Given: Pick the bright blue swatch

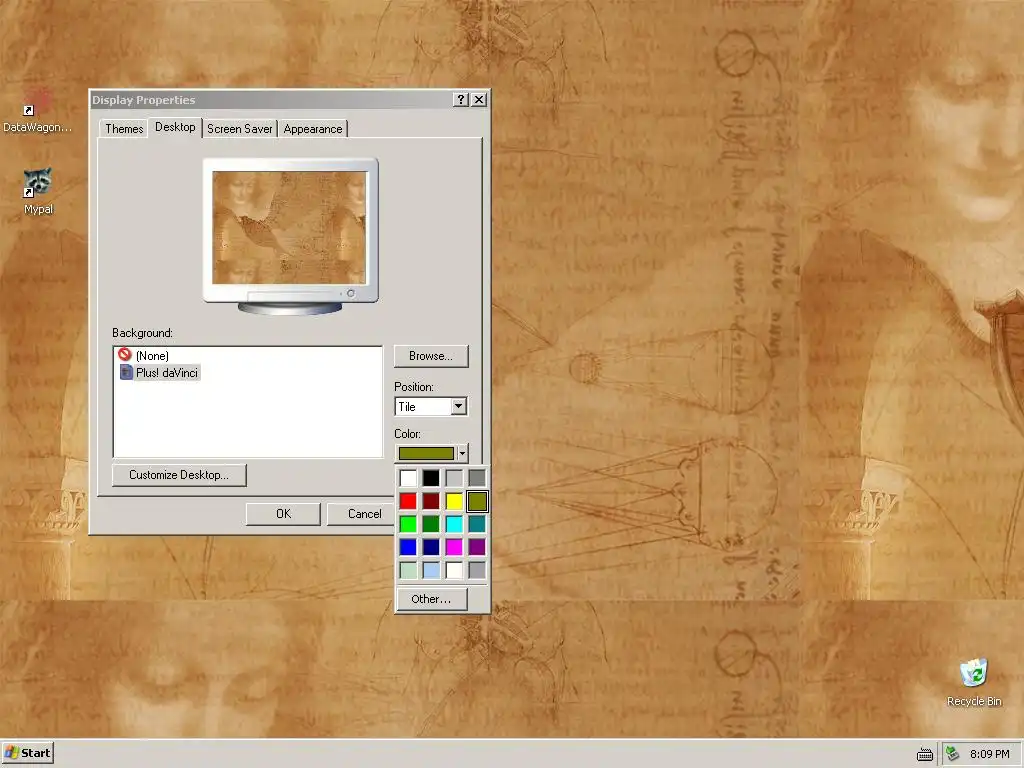Looking at the screenshot, I should pyautogui.click(x=408, y=547).
